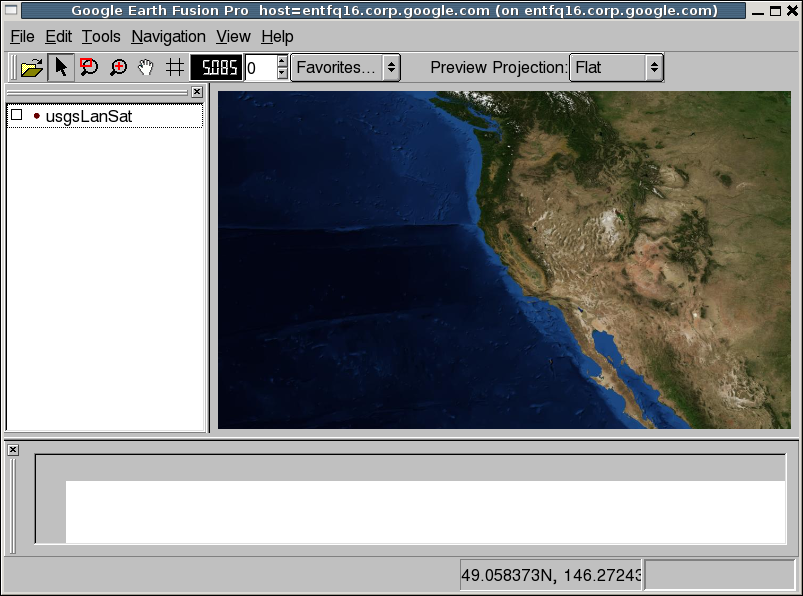Open the View menu
The image size is (803, 596).
[233, 36]
